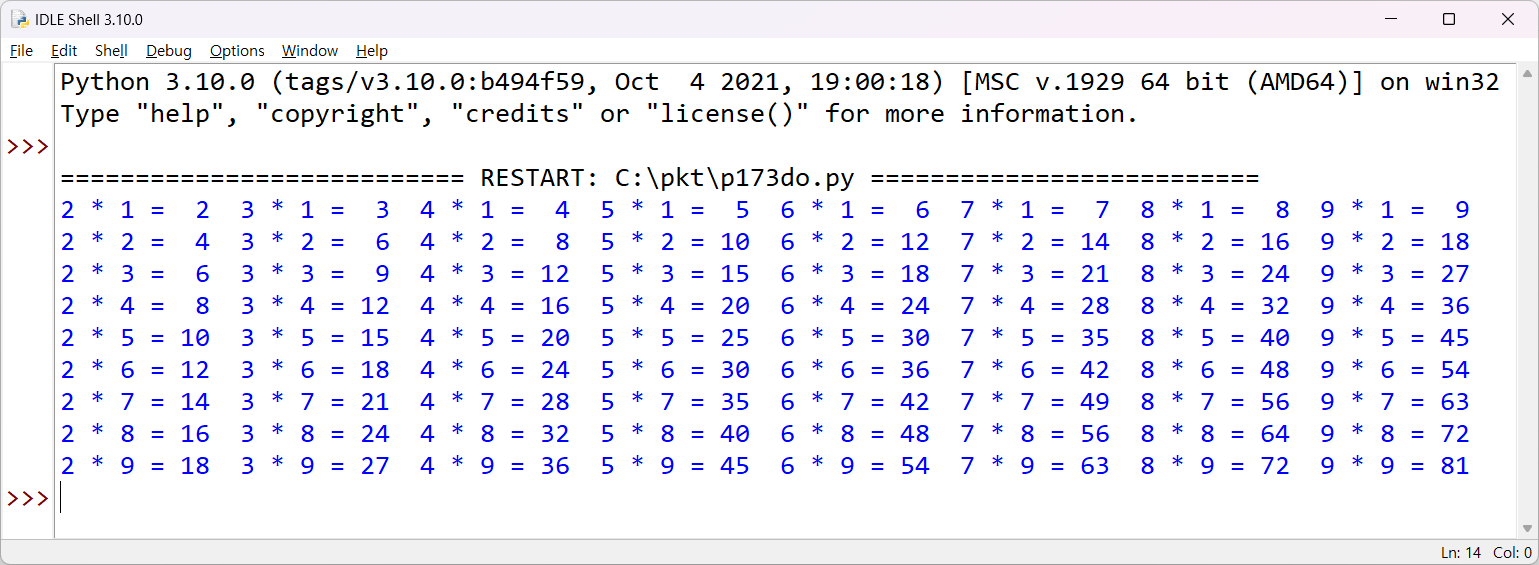Click the IDLE Python icon in title bar
Image resolution: width=1539 pixels, height=565 pixels.
pyautogui.click(x=19, y=19)
